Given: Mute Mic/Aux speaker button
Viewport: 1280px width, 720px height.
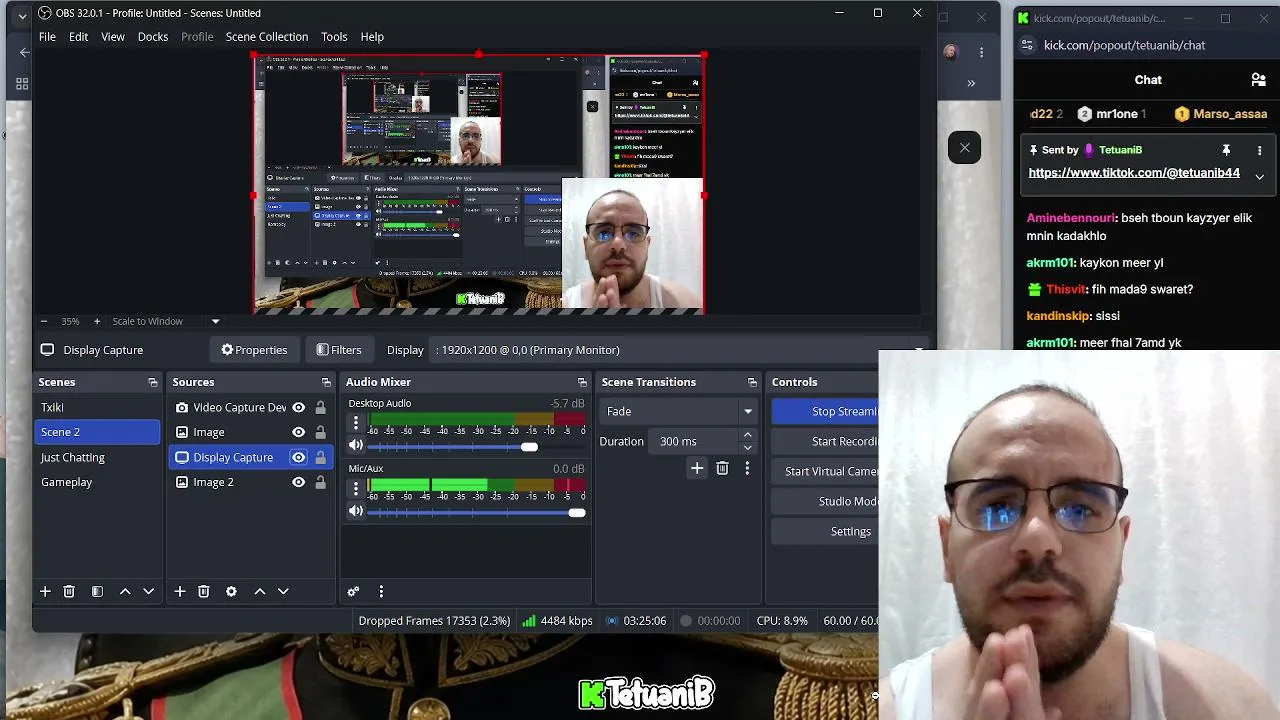Looking at the screenshot, I should pyautogui.click(x=355, y=511).
